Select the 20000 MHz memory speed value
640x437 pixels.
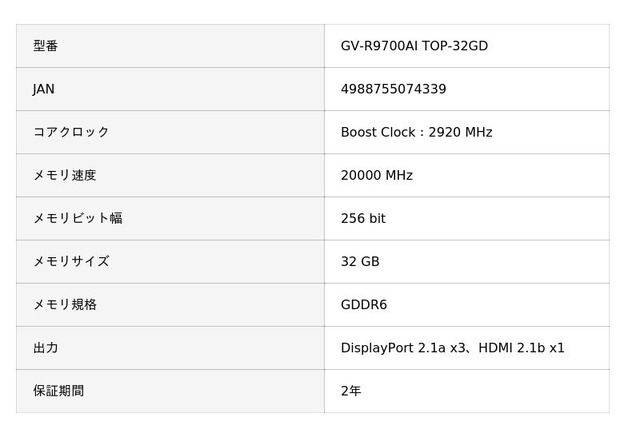pos(377,175)
